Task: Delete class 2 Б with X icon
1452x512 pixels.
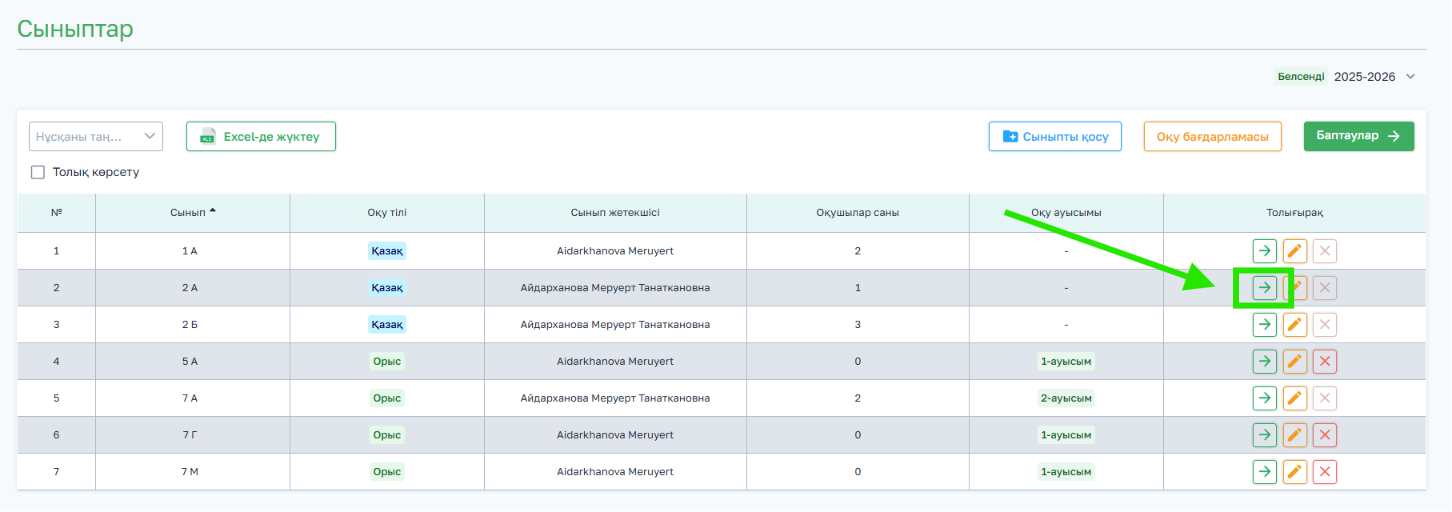Action: click(x=1325, y=325)
